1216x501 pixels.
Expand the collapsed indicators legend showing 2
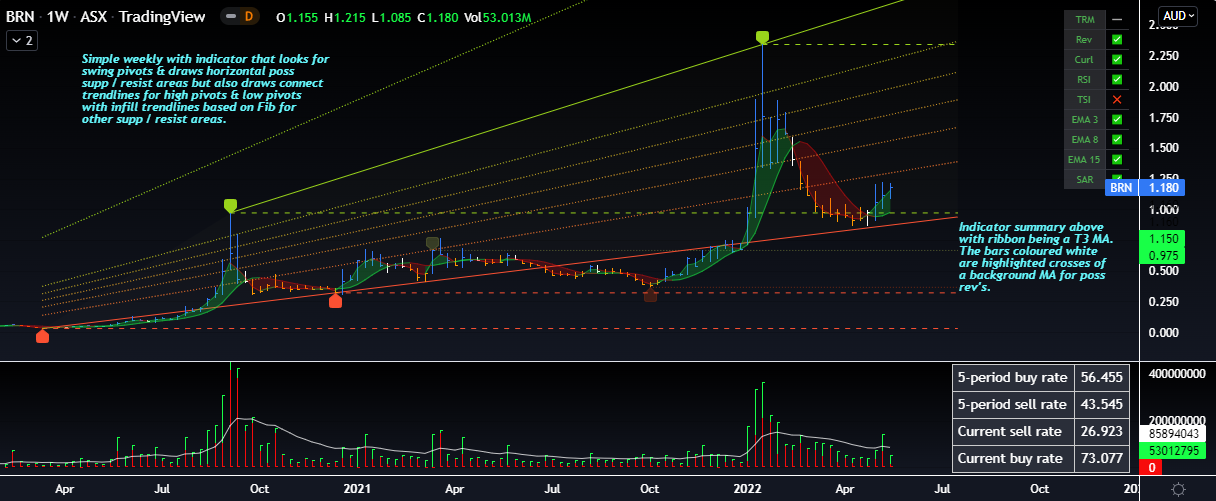(x=21, y=40)
